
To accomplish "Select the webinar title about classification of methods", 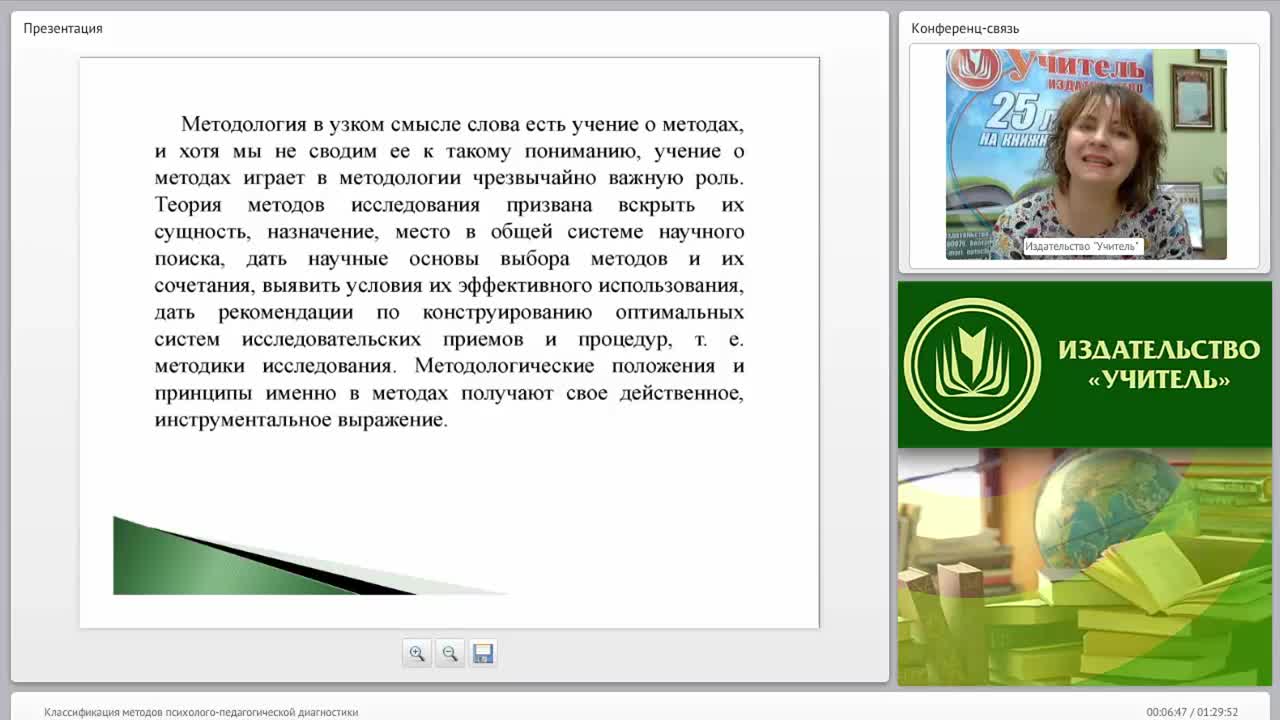I will [x=201, y=712].
